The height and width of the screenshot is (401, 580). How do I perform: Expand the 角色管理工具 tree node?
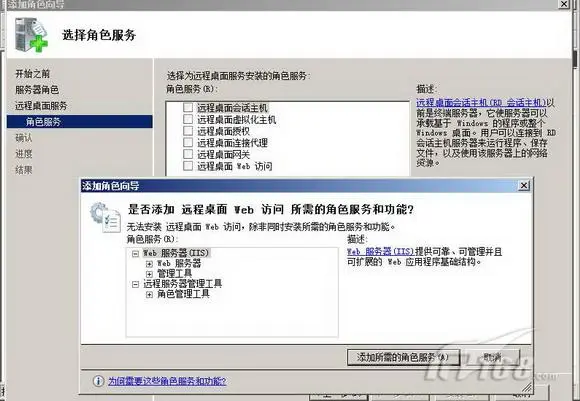[149, 294]
